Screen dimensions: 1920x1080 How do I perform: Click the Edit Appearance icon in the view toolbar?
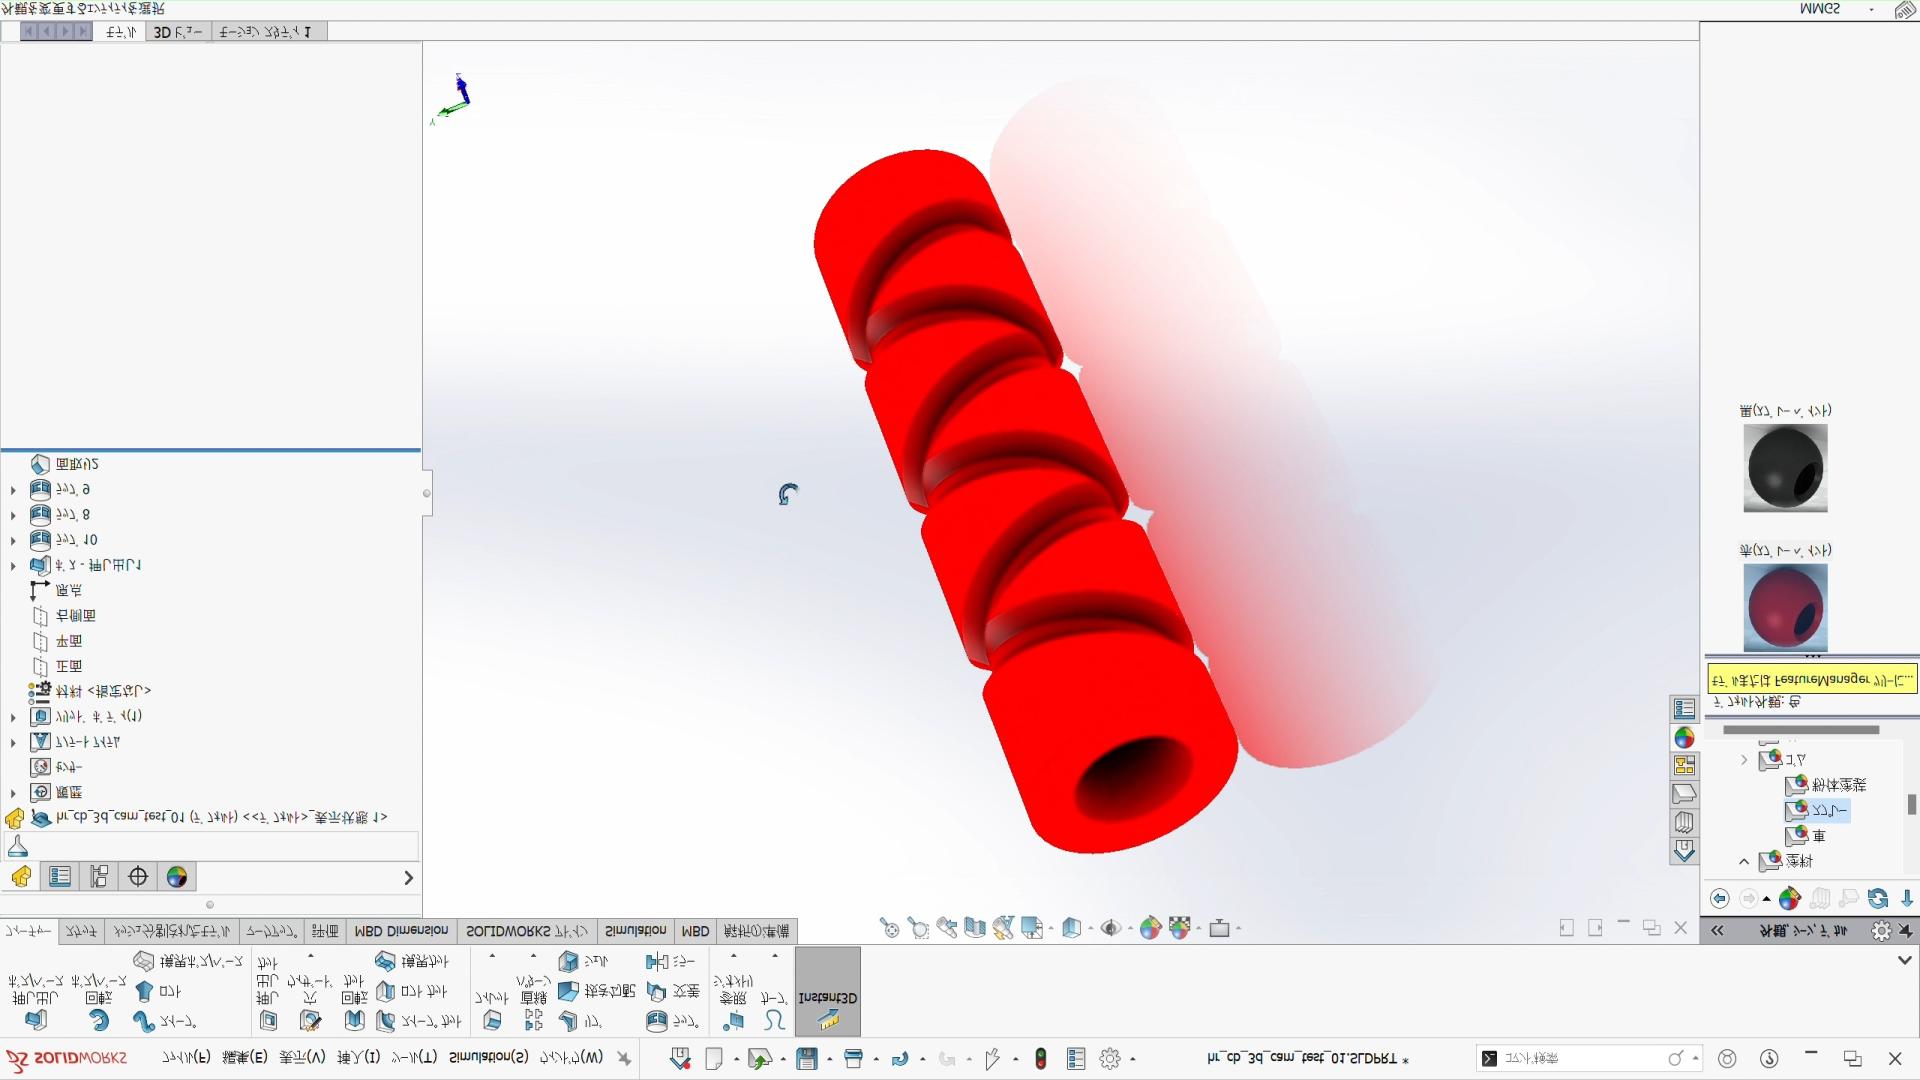1150,929
